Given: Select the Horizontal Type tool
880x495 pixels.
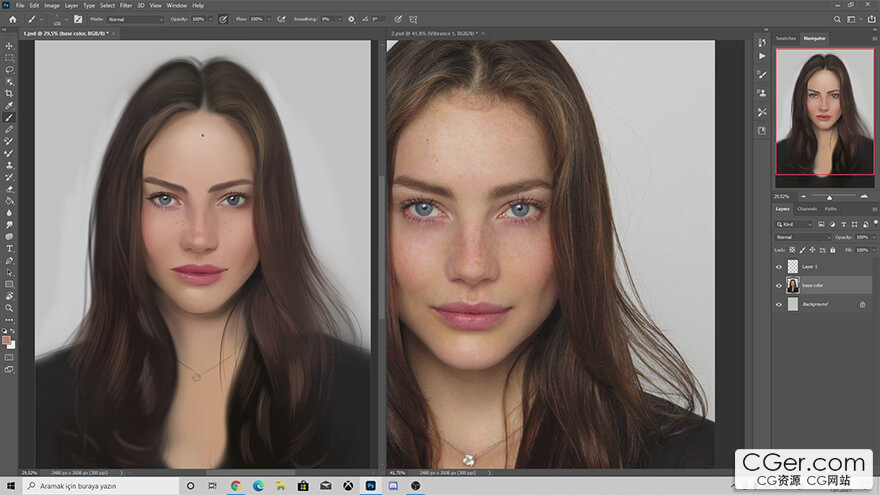Looking at the screenshot, I should [9, 248].
